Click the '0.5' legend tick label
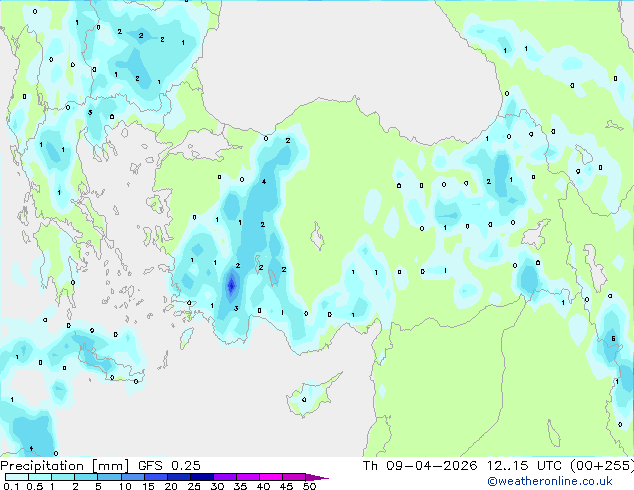The width and height of the screenshot is (634, 490). 34,486
